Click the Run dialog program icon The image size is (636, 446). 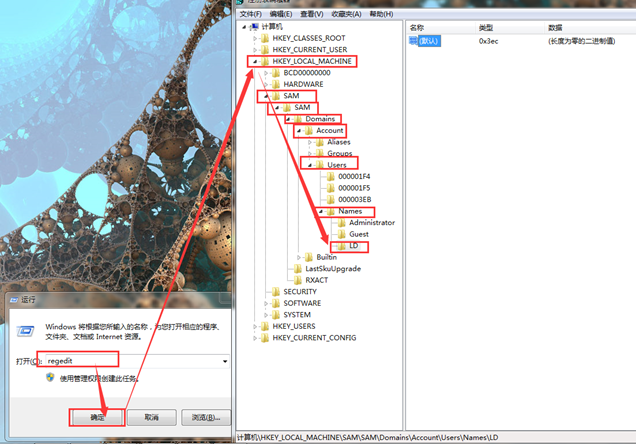tap(25, 331)
